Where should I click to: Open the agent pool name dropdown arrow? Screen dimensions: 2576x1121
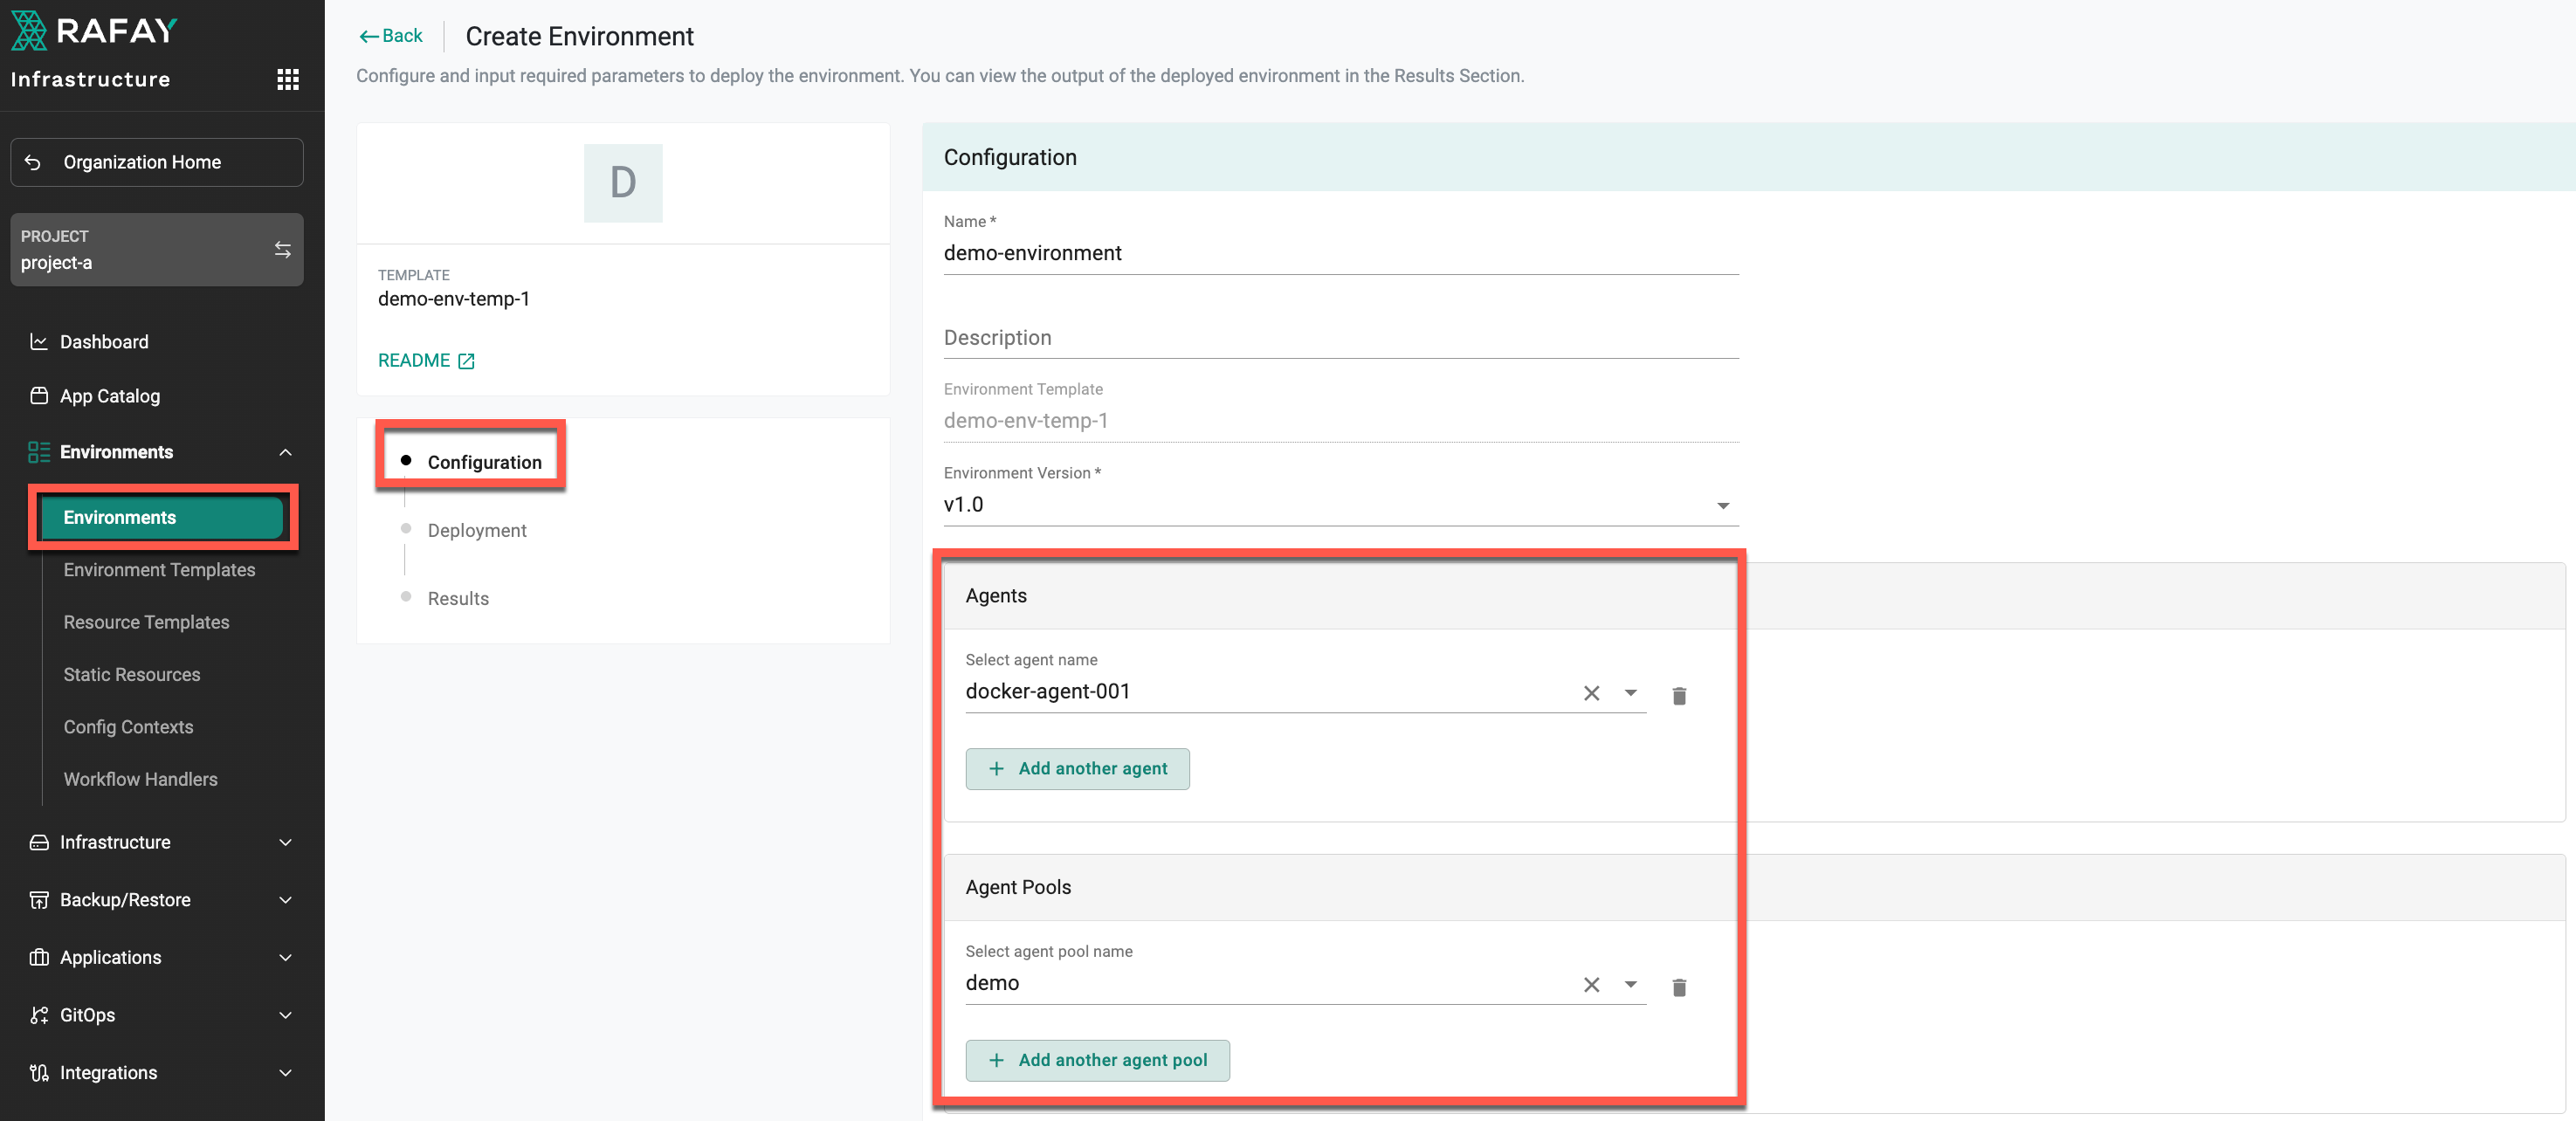click(1630, 985)
